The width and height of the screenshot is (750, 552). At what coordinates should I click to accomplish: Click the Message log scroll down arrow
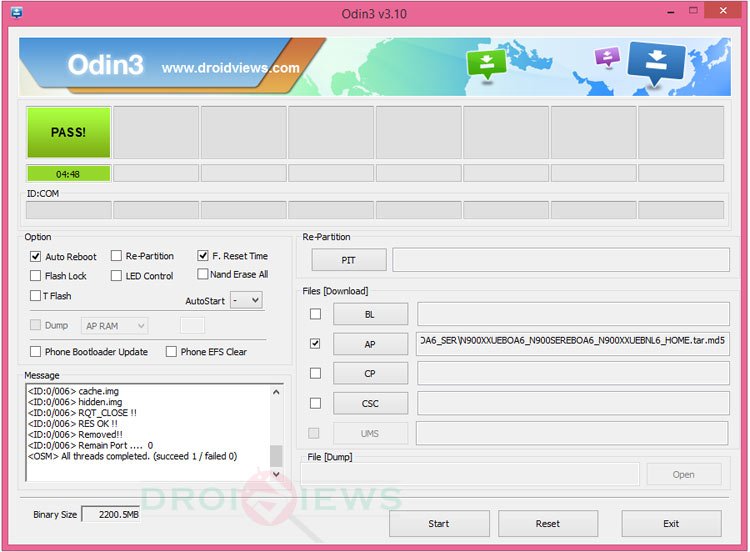pos(276,474)
